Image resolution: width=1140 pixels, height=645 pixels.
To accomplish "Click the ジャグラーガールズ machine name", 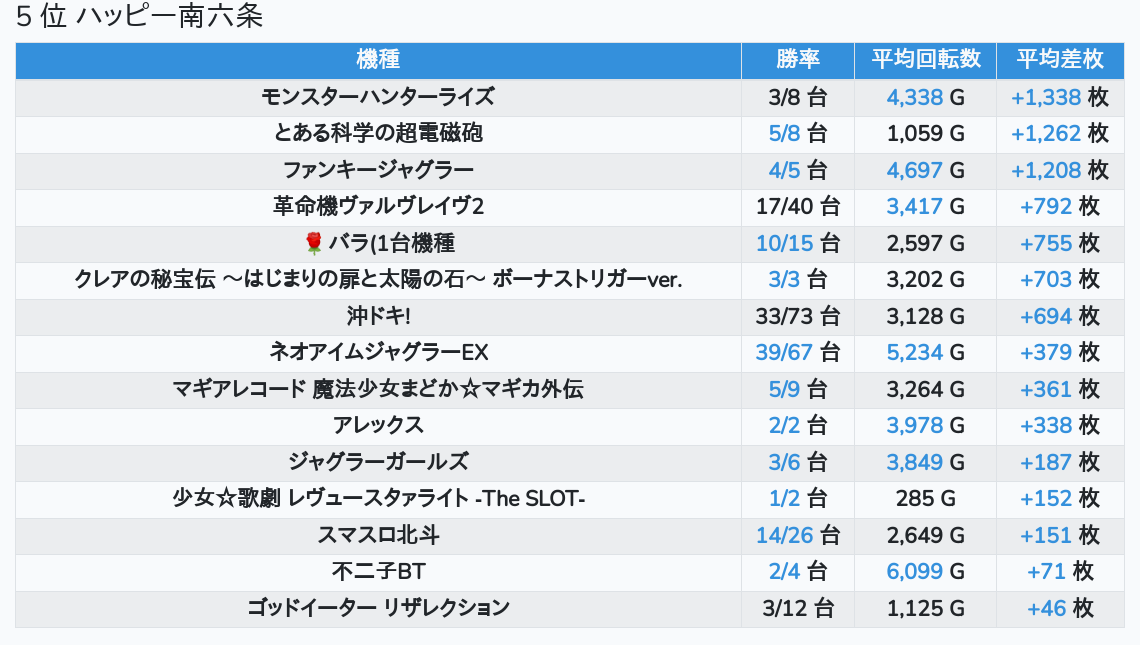I will coord(378,462).
